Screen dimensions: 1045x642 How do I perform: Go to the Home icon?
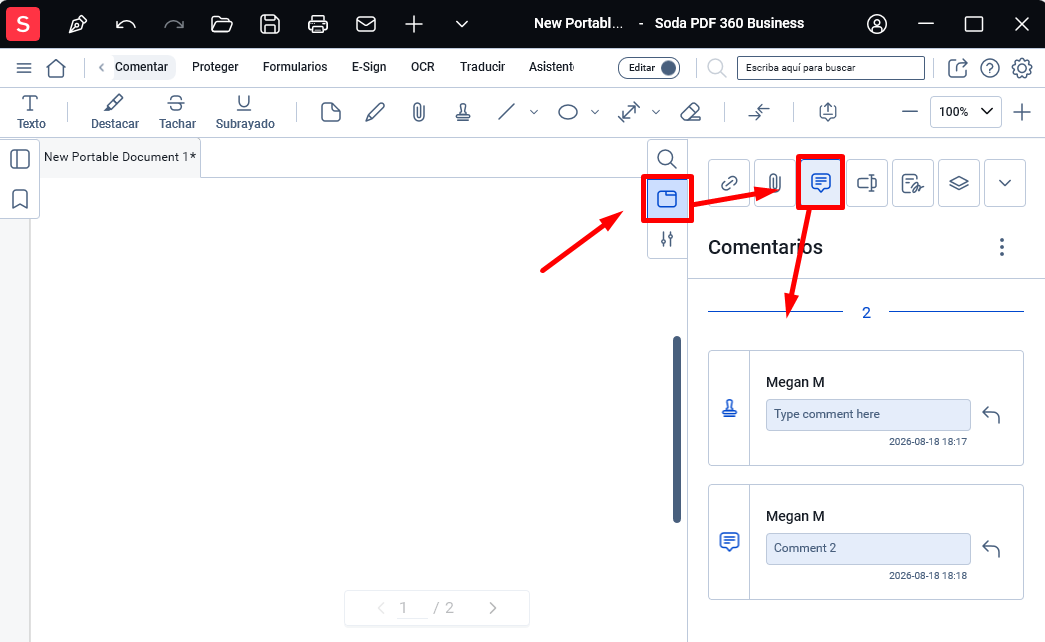56,68
